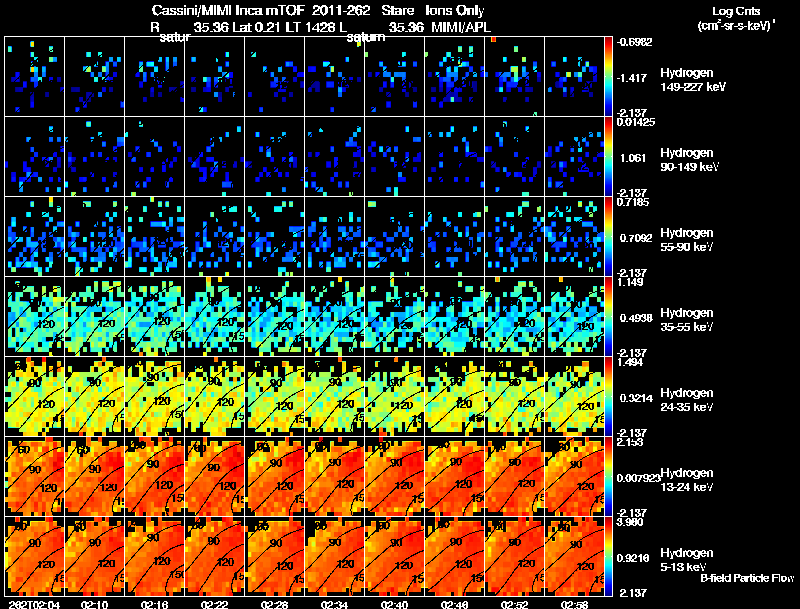Viewport: 800px width, 609px height.
Task: Click the 'Lat 0.21' value in the header
Action: [x=257, y=27]
